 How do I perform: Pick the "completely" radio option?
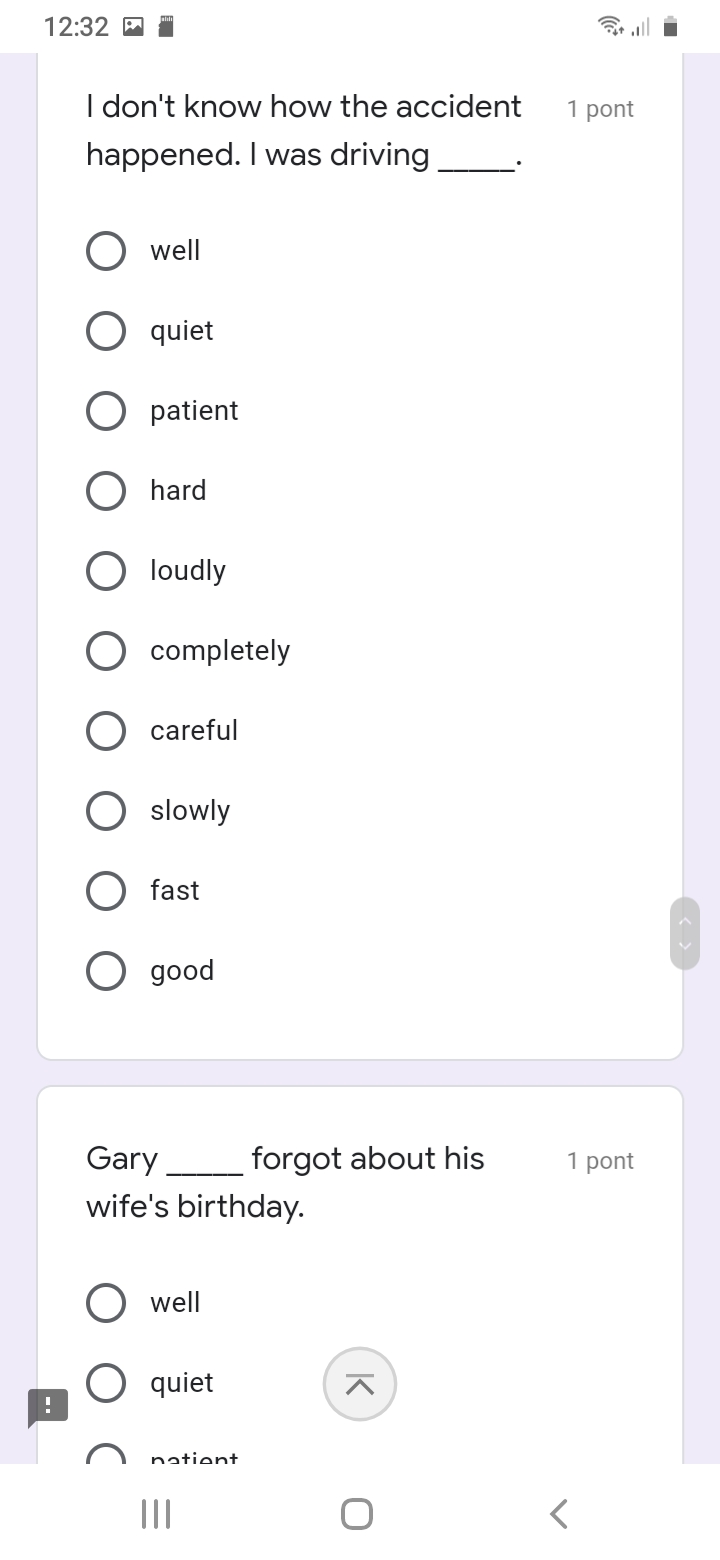click(x=106, y=651)
